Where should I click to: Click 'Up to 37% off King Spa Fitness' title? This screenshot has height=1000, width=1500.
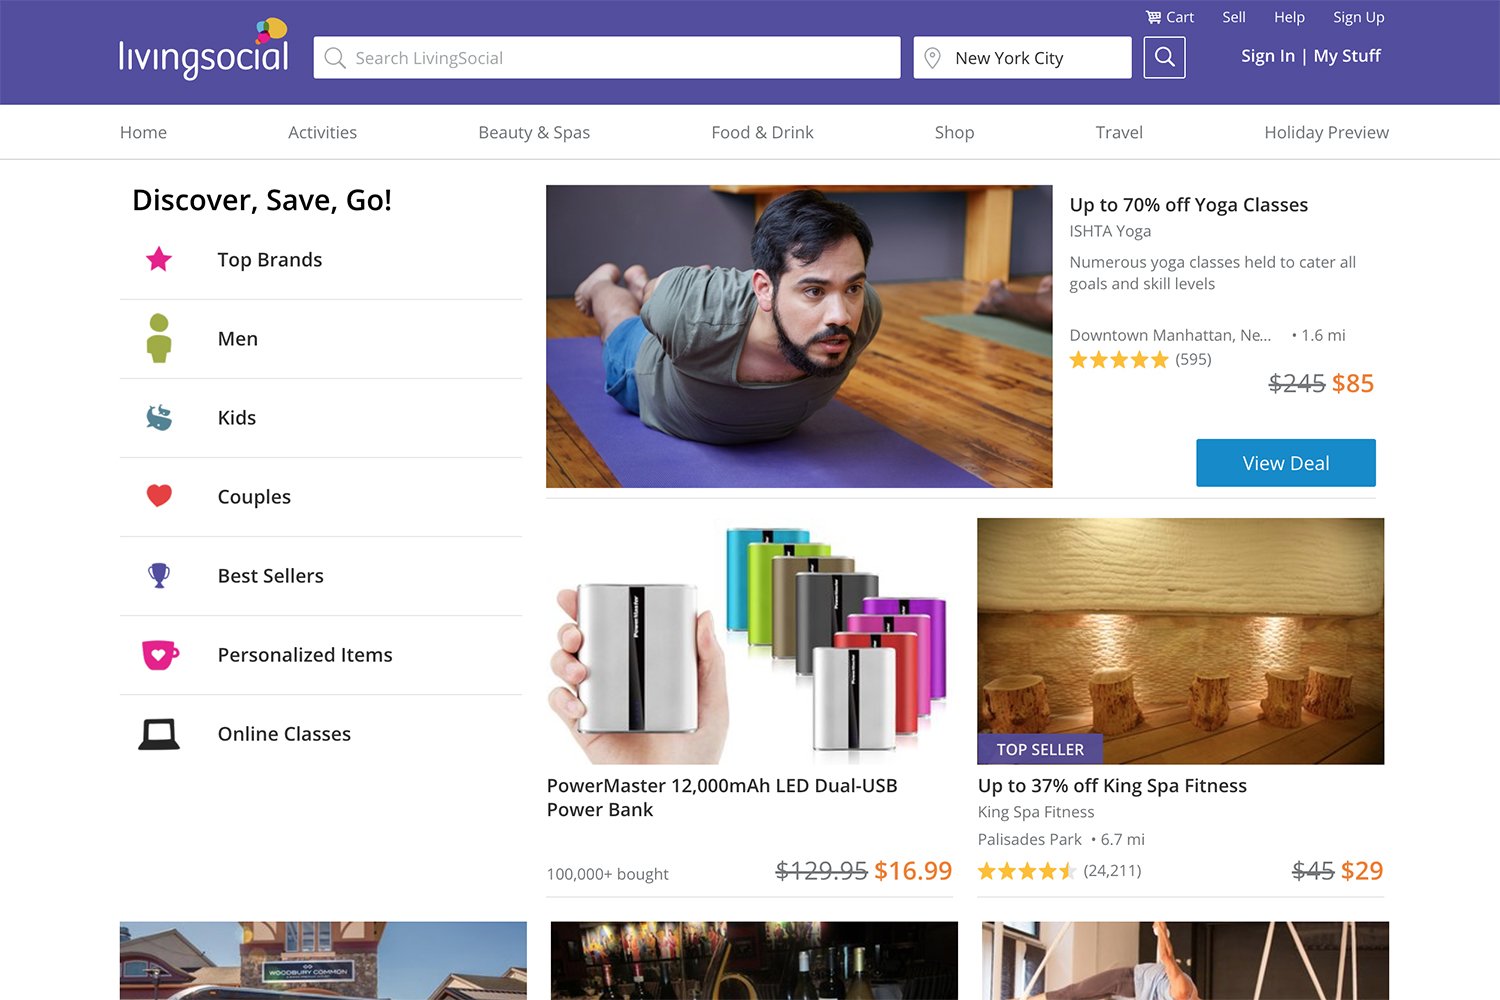[x=1112, y=786]
